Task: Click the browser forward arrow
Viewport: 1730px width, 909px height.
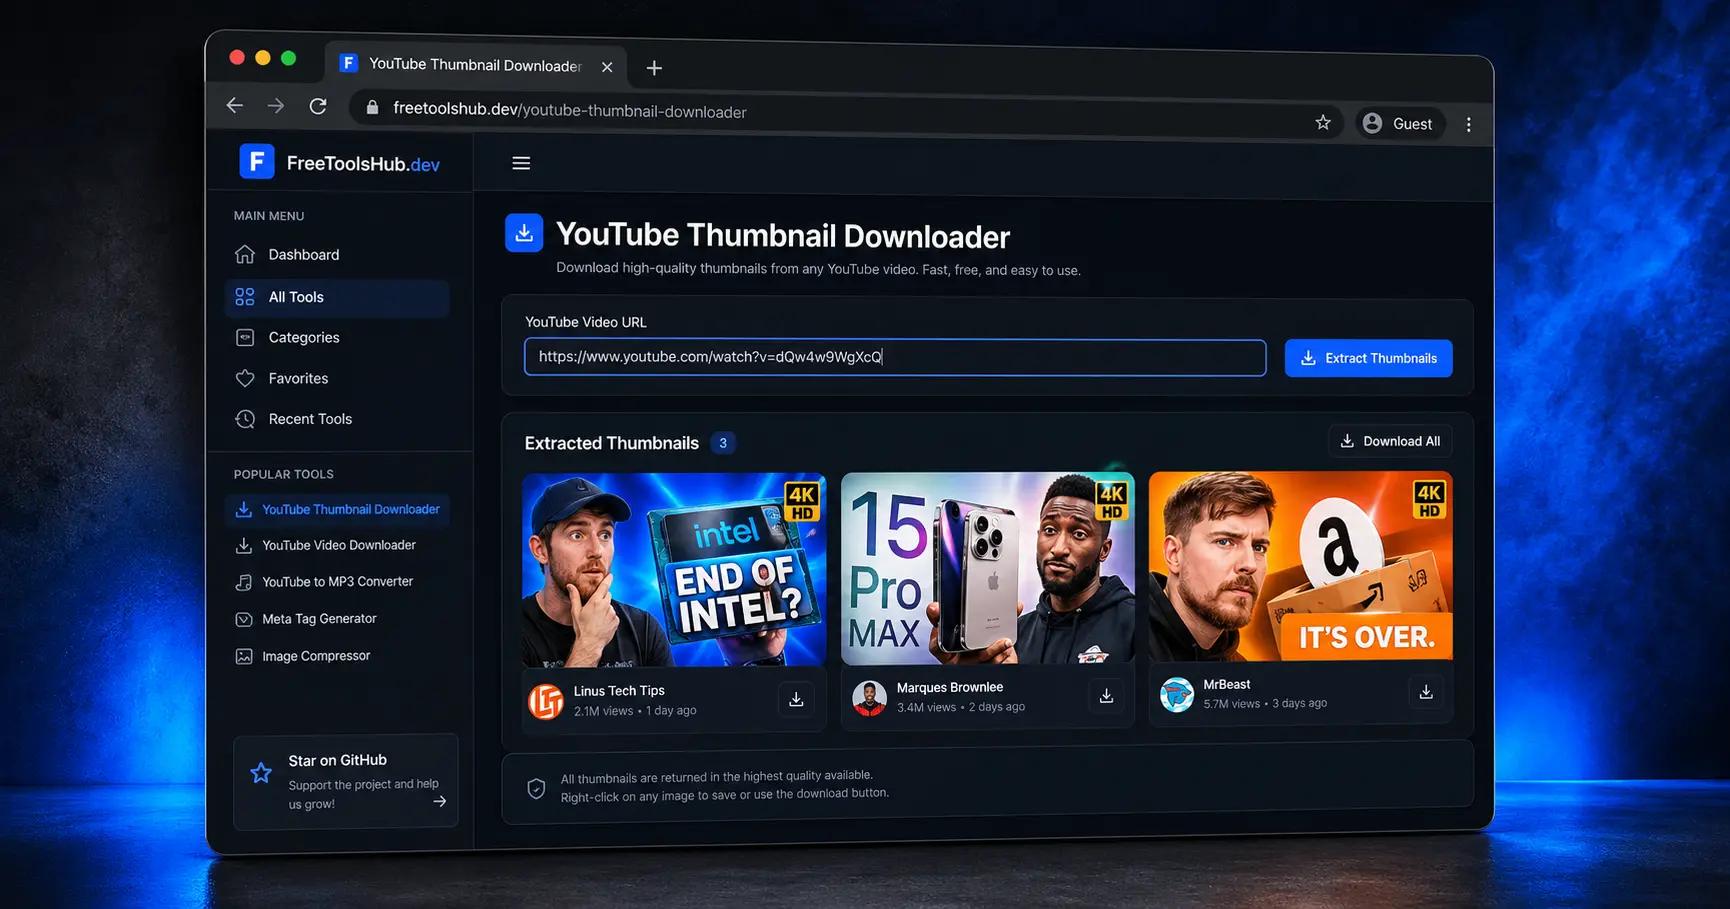Action: coord(276,106)
